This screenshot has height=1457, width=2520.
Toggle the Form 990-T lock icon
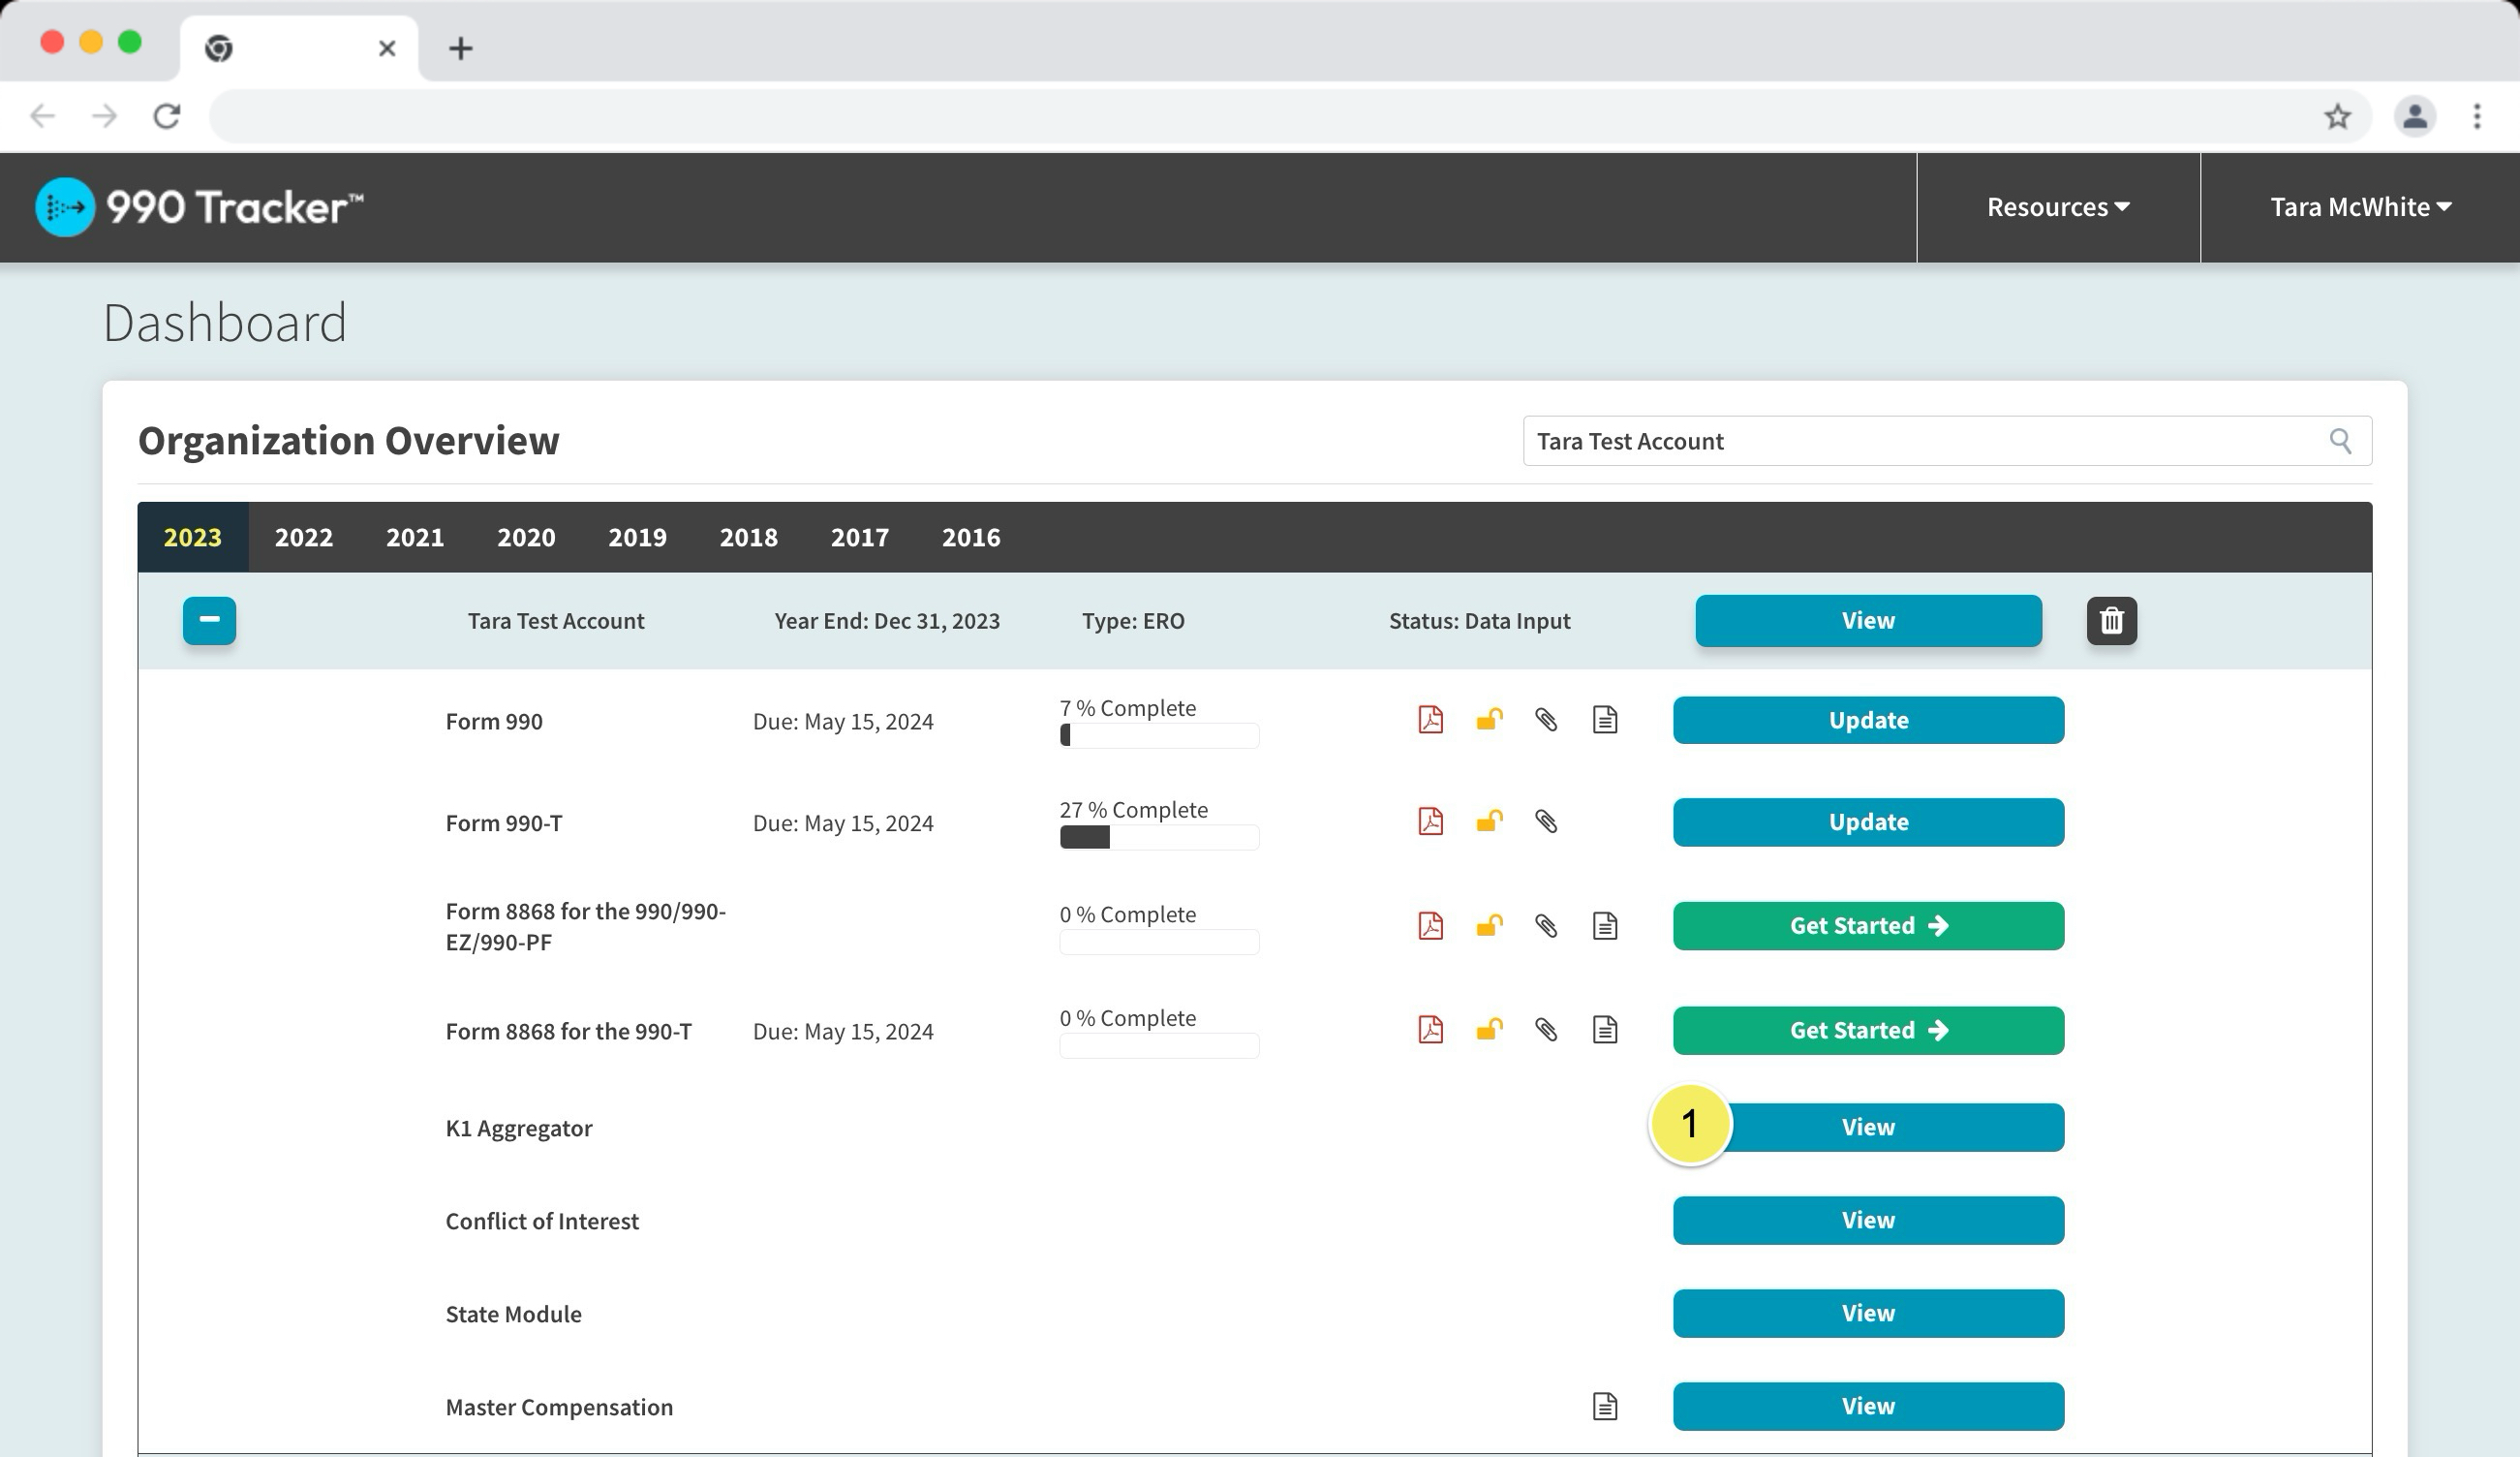coord(1489,822)
